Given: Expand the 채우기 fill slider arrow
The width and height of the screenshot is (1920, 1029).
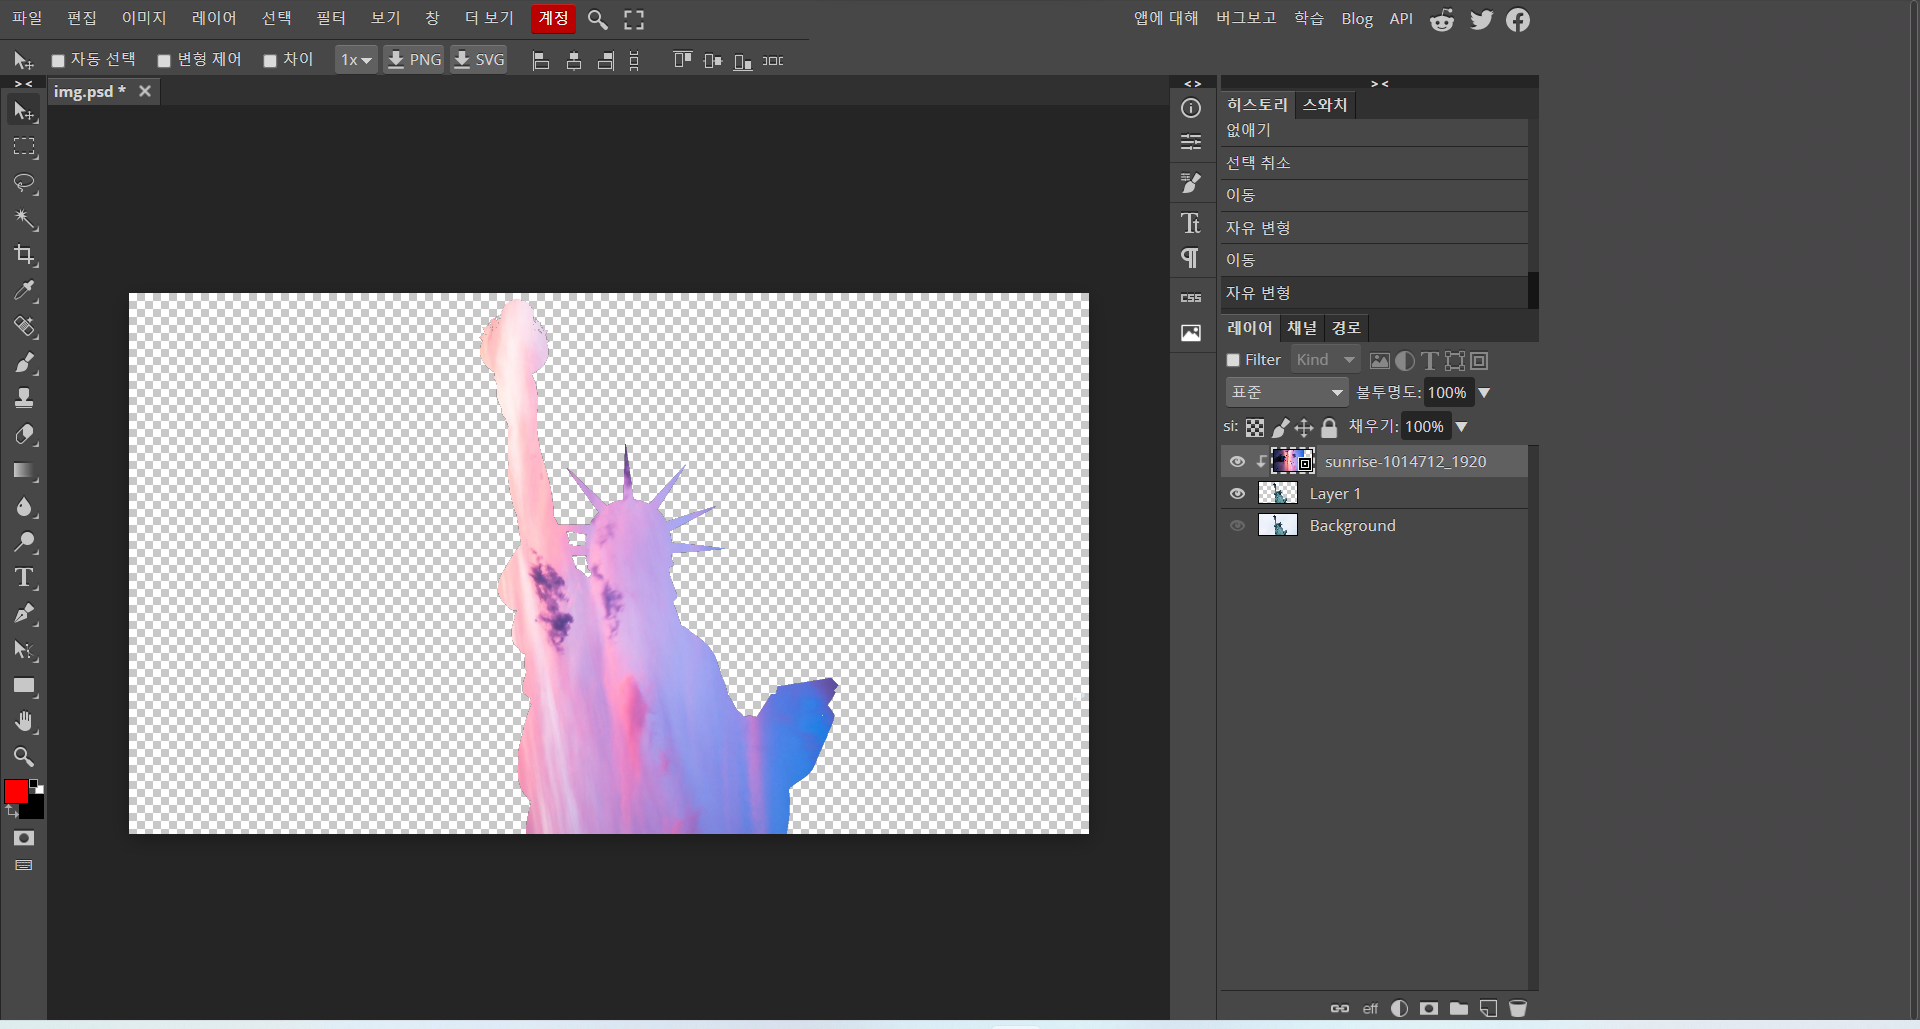Looking at the screenshot, I should pyautogui.click(x=1461, y=427).
